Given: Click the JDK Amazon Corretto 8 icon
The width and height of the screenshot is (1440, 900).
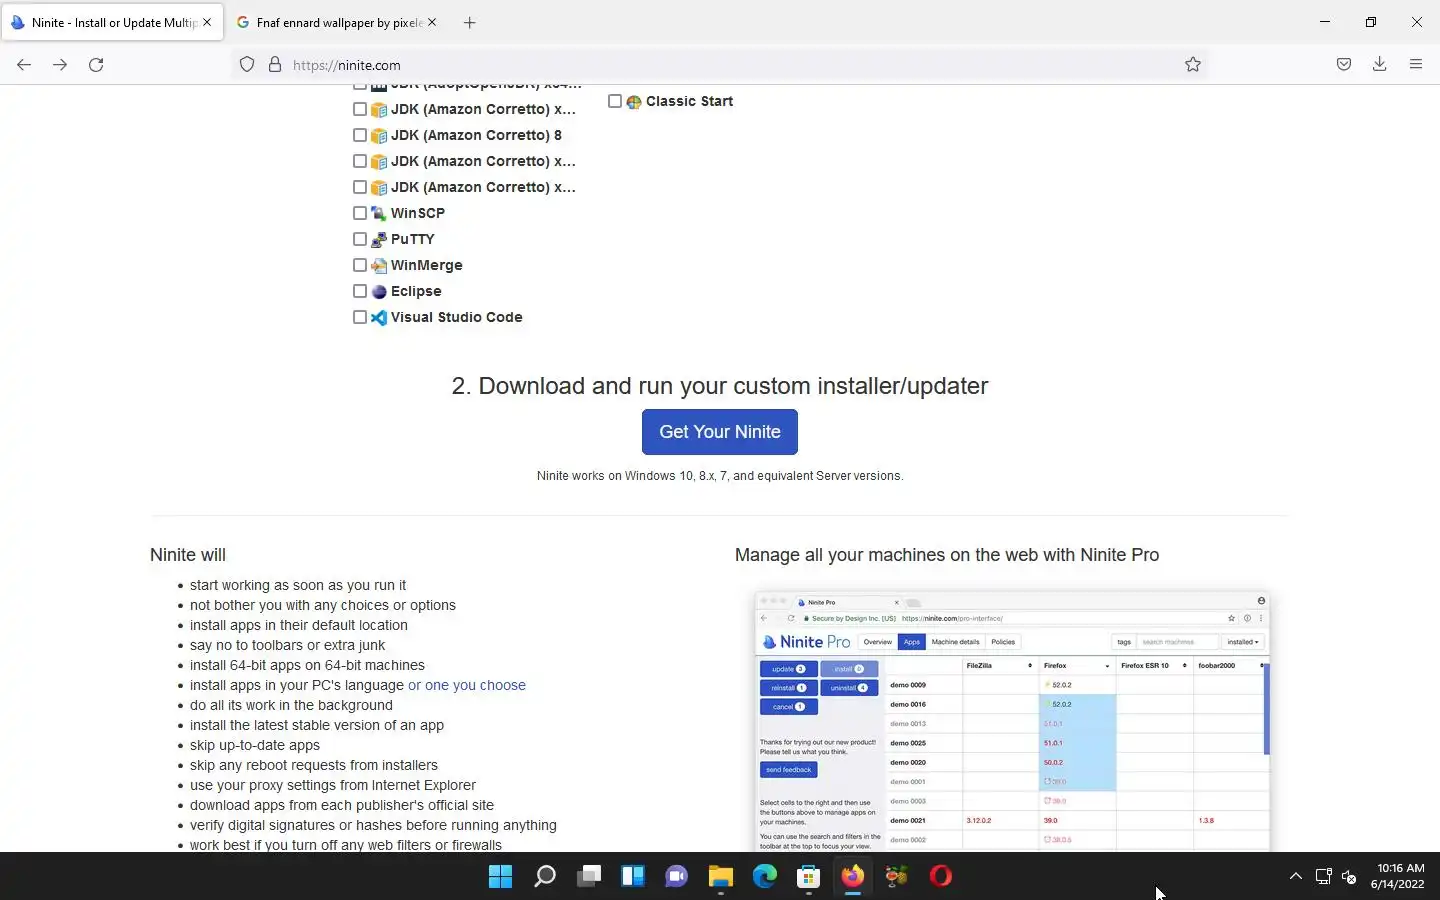Looking at the screenshot, I should 379,135.
